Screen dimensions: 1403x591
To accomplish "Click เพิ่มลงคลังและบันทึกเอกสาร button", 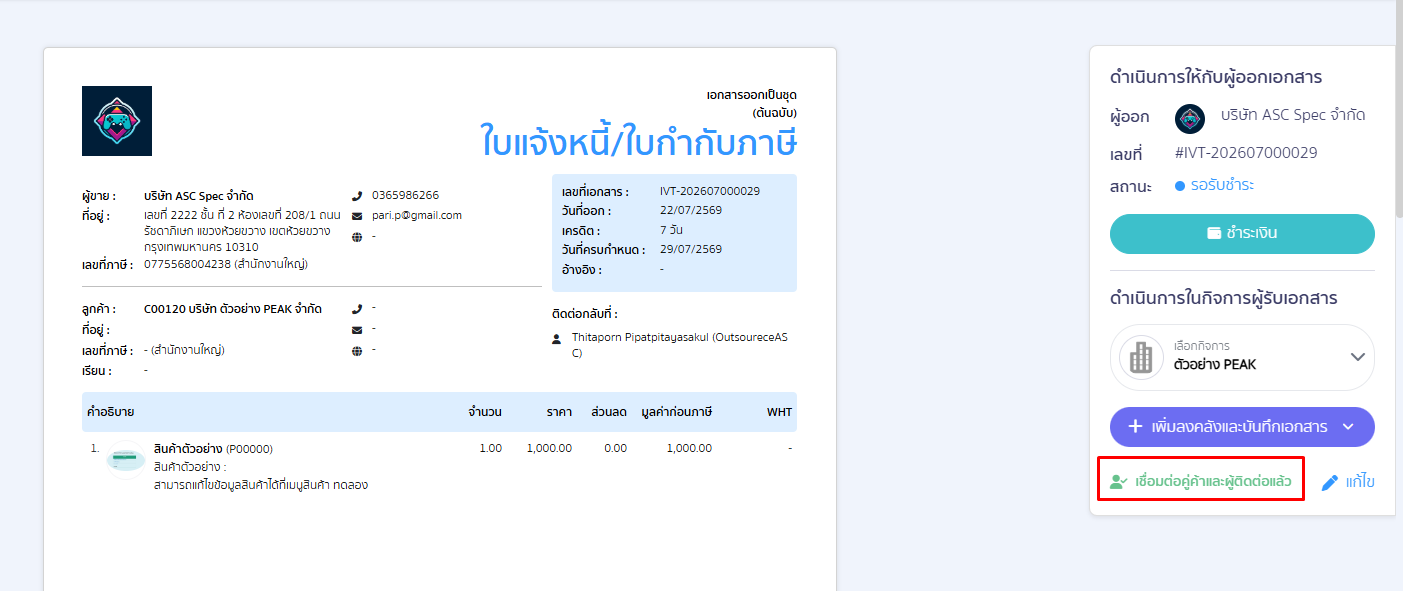I will click(1242, 427).
